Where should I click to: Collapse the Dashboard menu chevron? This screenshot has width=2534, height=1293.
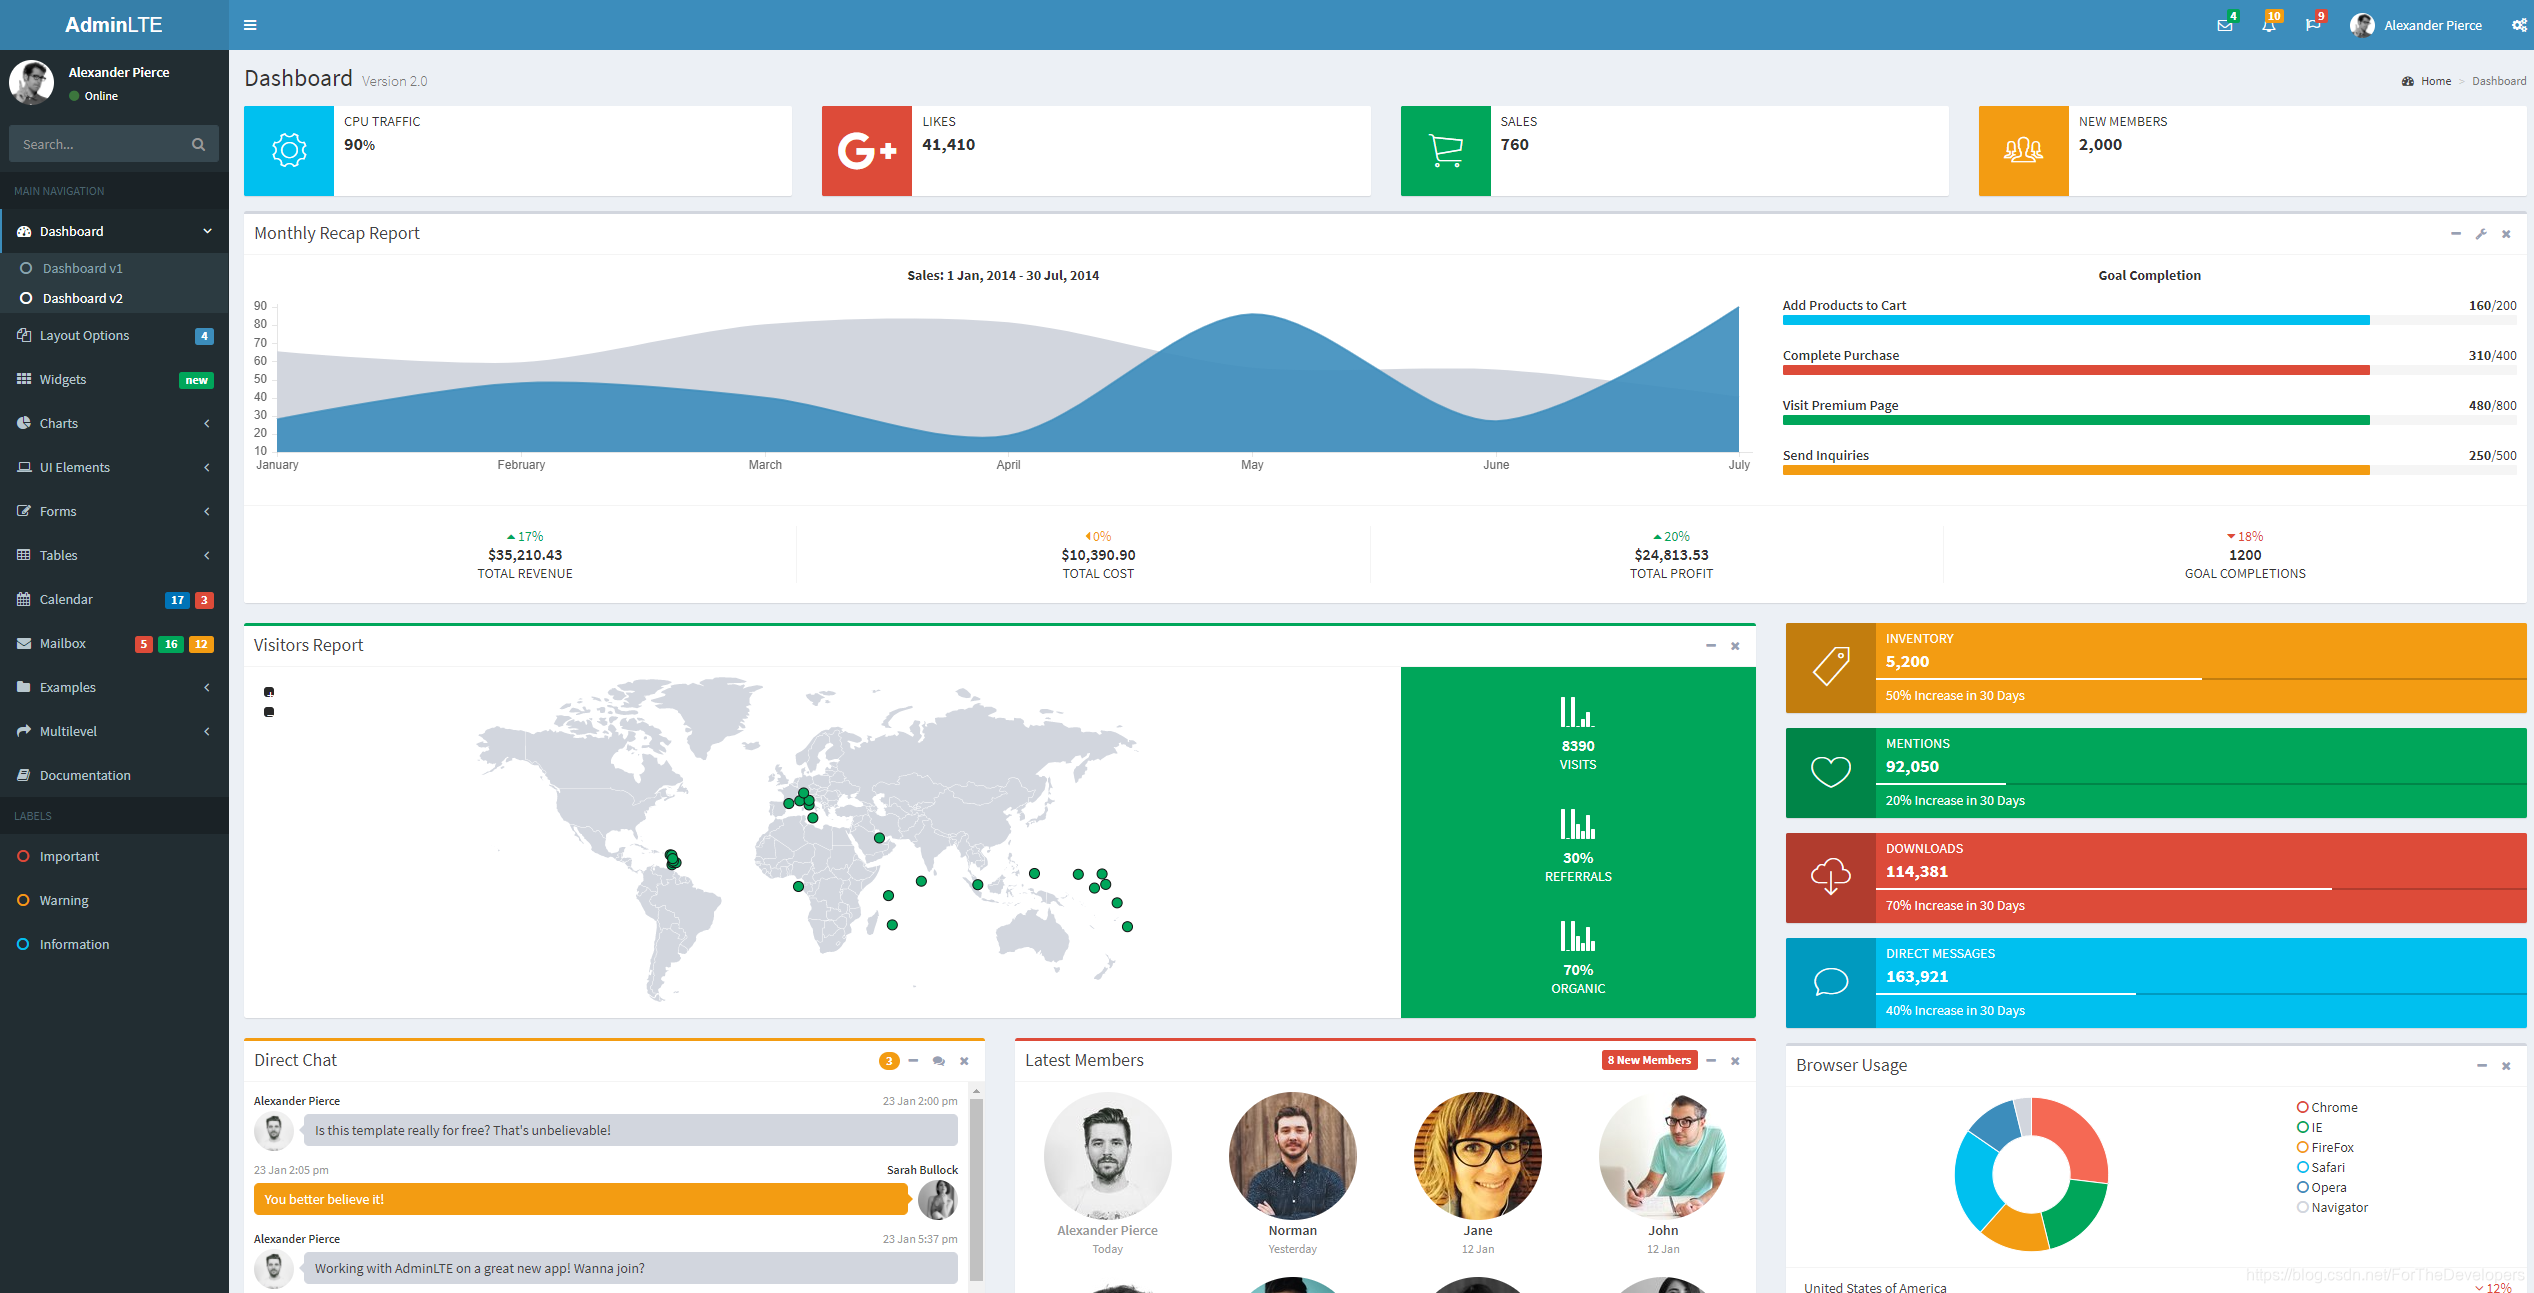point(207,231)
